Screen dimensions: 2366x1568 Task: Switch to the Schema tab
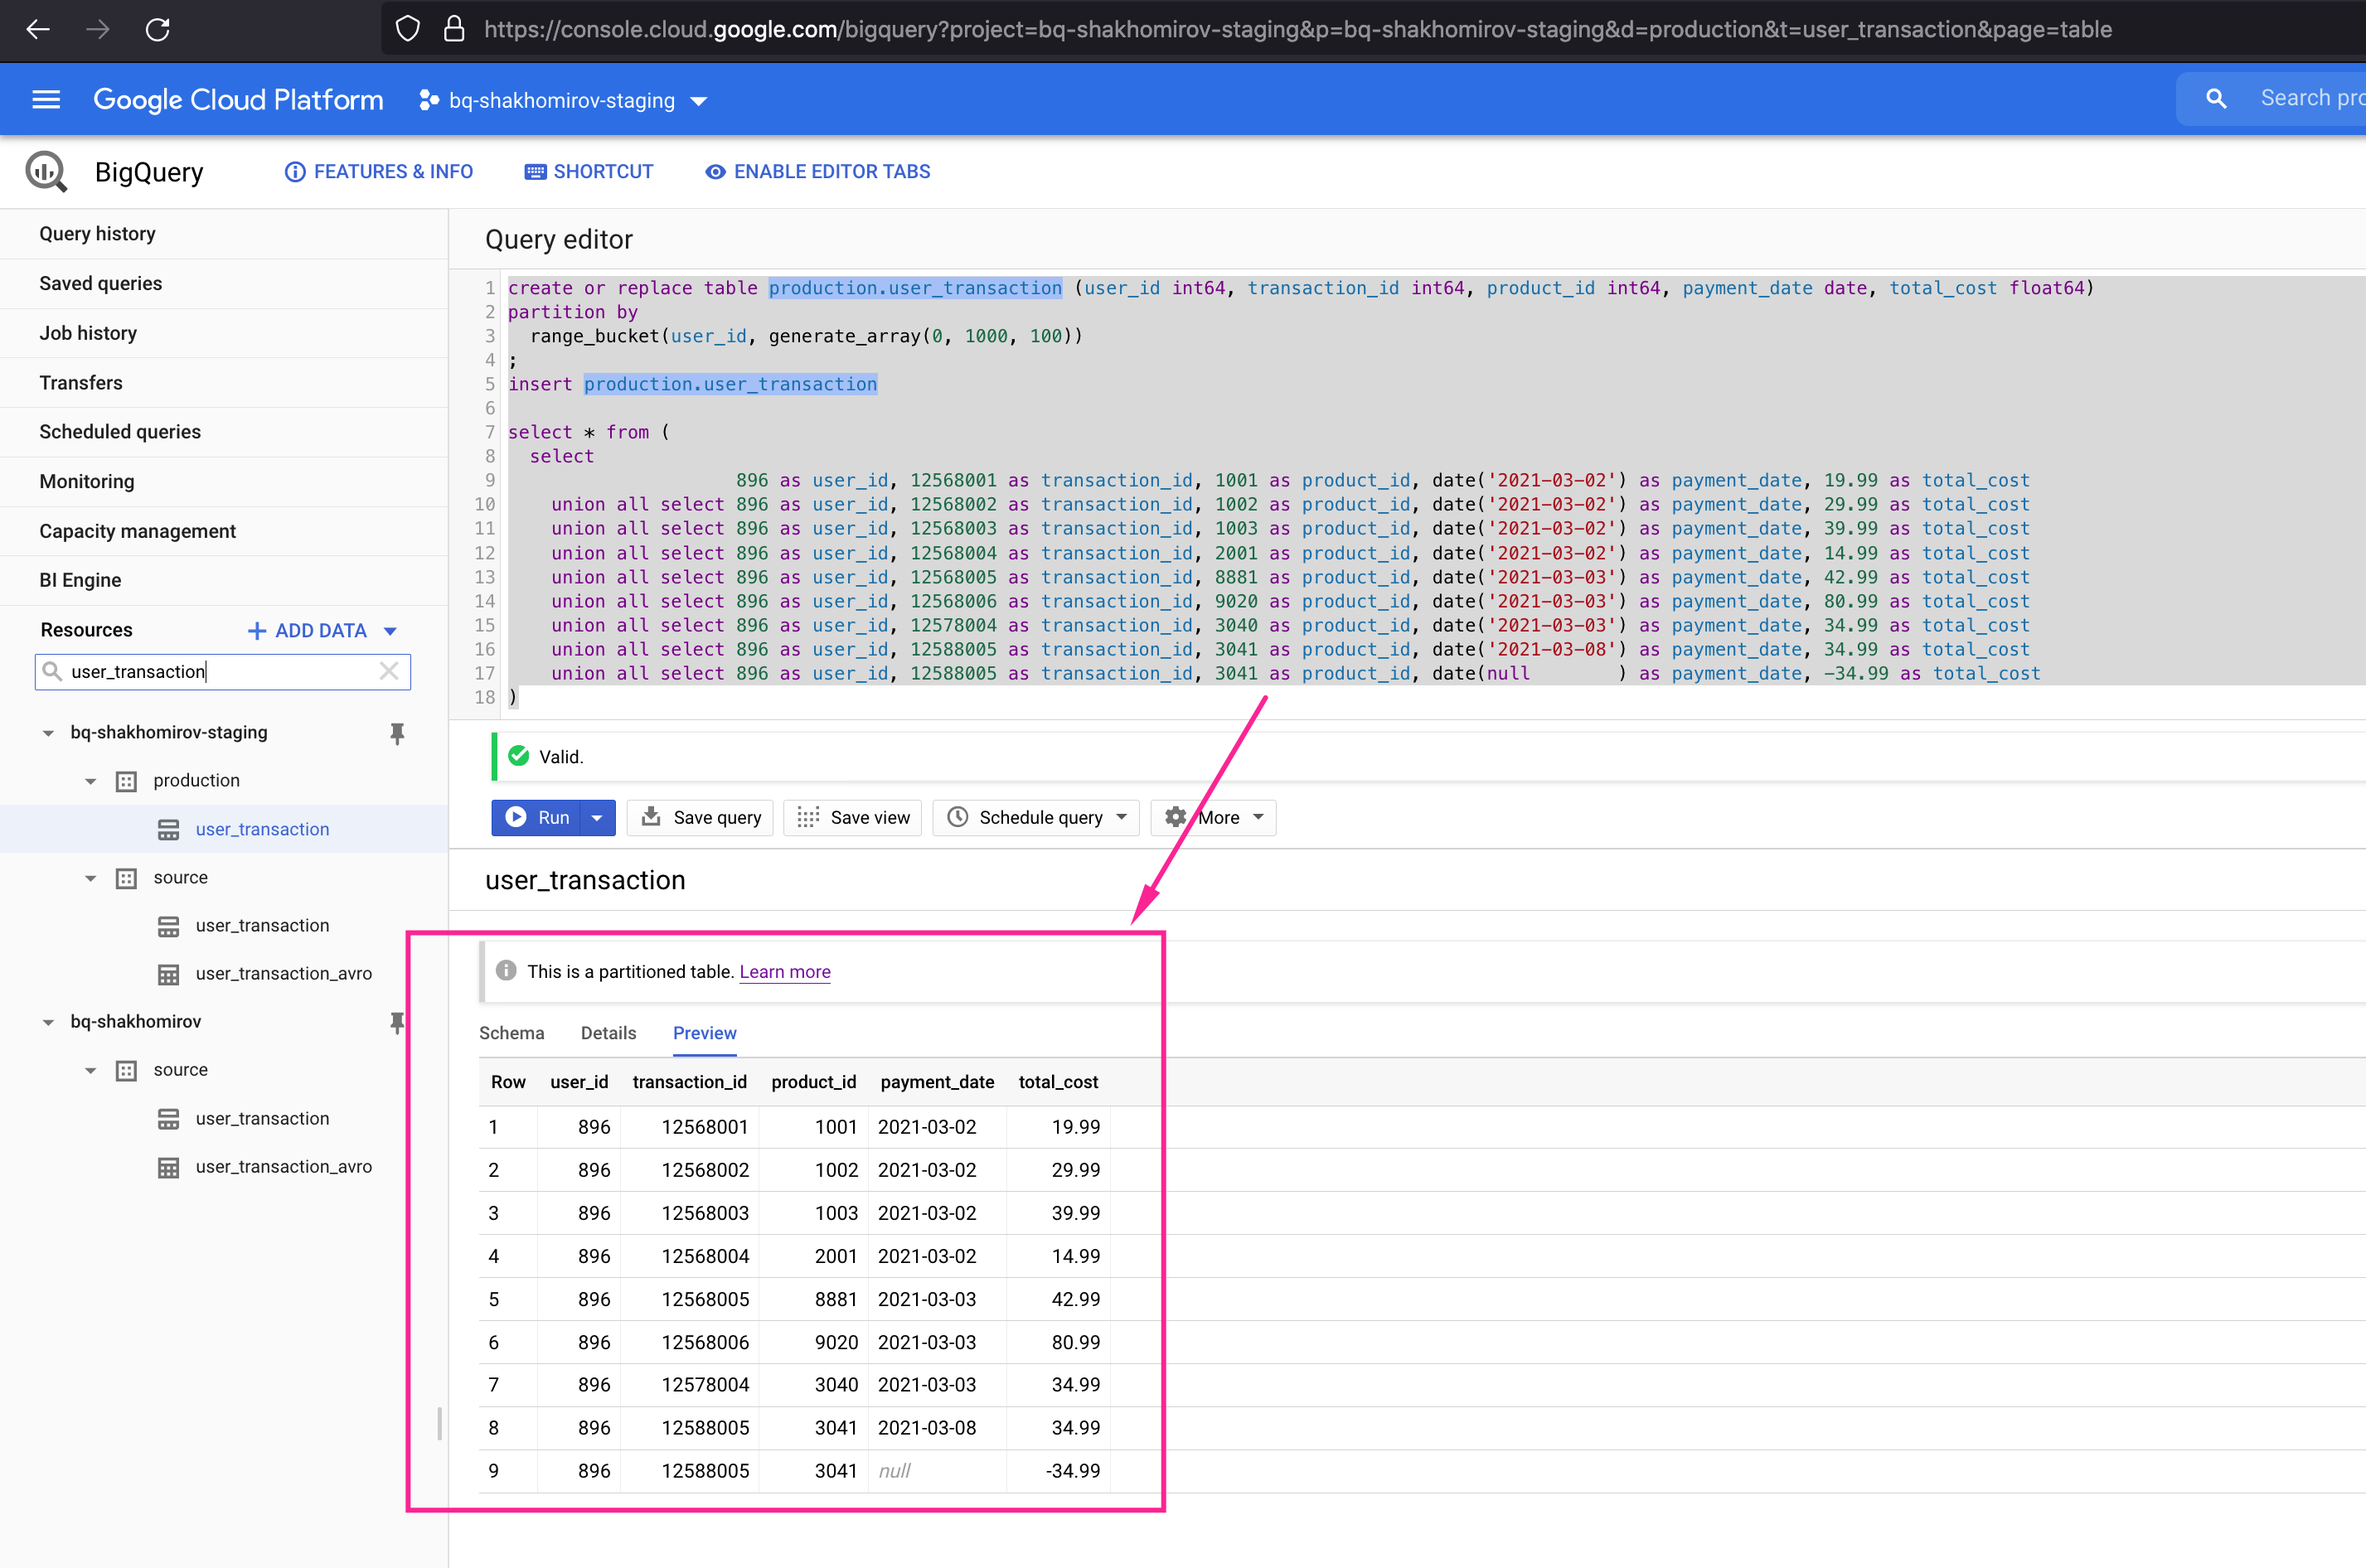(511, 1033)
